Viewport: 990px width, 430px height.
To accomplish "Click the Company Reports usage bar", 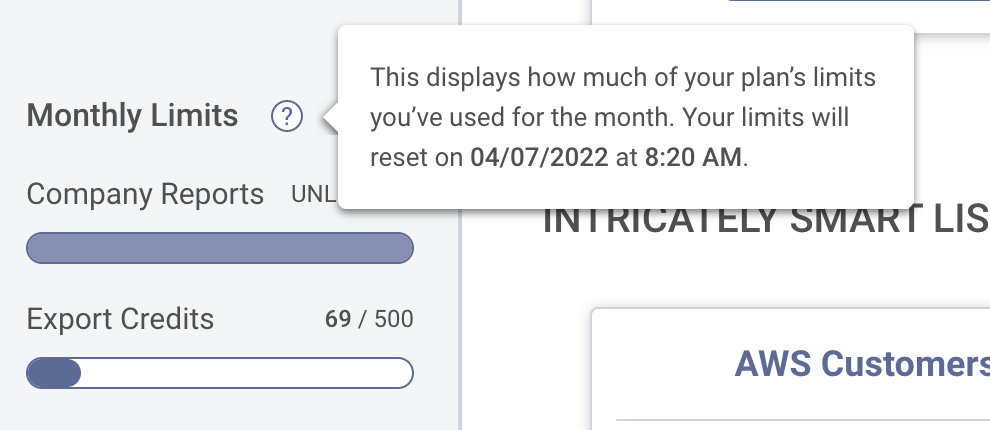I will point(219,248).
